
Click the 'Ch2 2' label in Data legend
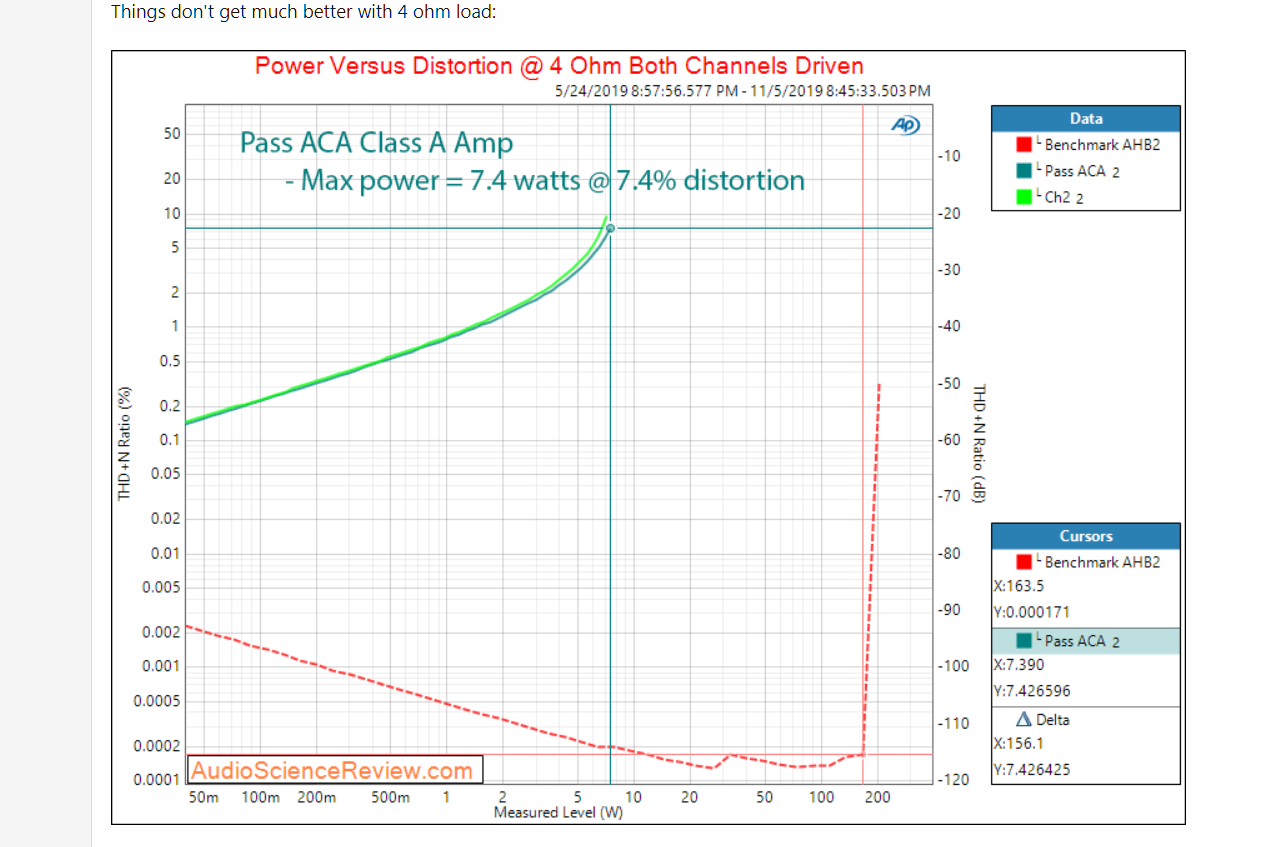[x=1065, y=197]
